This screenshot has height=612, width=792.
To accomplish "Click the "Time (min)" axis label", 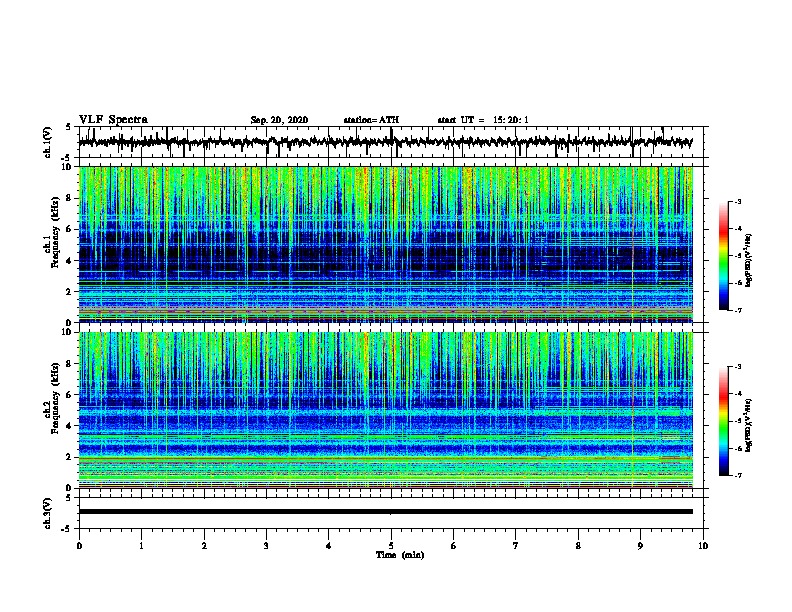I will click(x=400, y=555).
